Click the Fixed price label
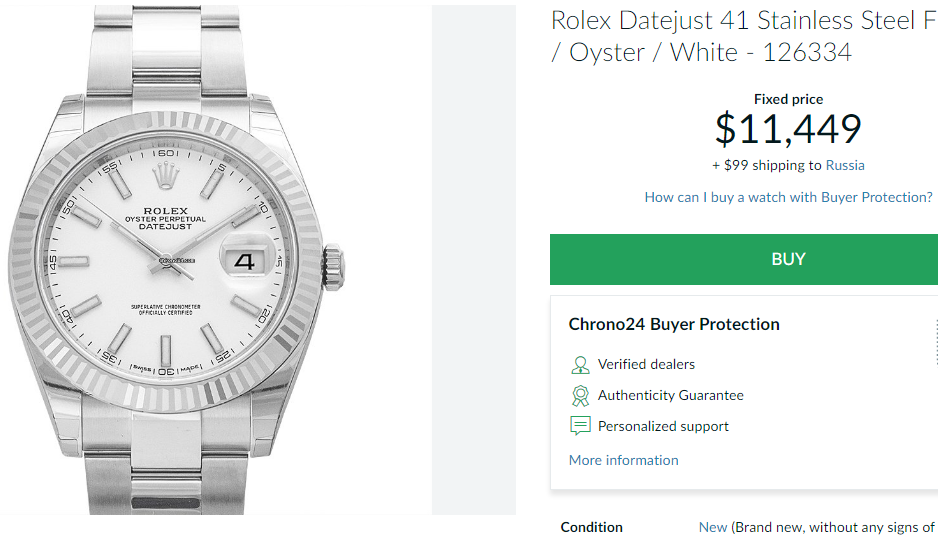 (788, 99)
